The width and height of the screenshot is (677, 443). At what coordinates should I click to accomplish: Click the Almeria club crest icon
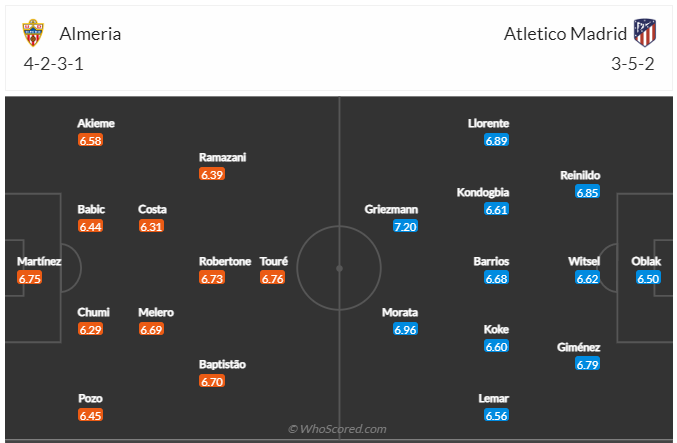pyautogui.click(x=33, y=34)
